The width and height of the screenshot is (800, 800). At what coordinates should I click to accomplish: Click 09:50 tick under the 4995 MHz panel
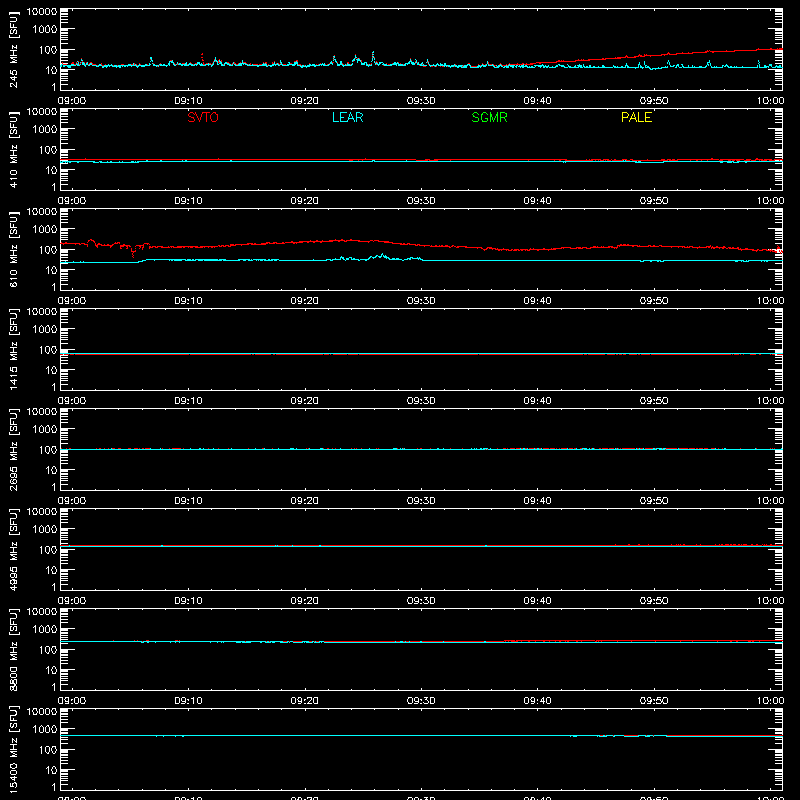654,601
